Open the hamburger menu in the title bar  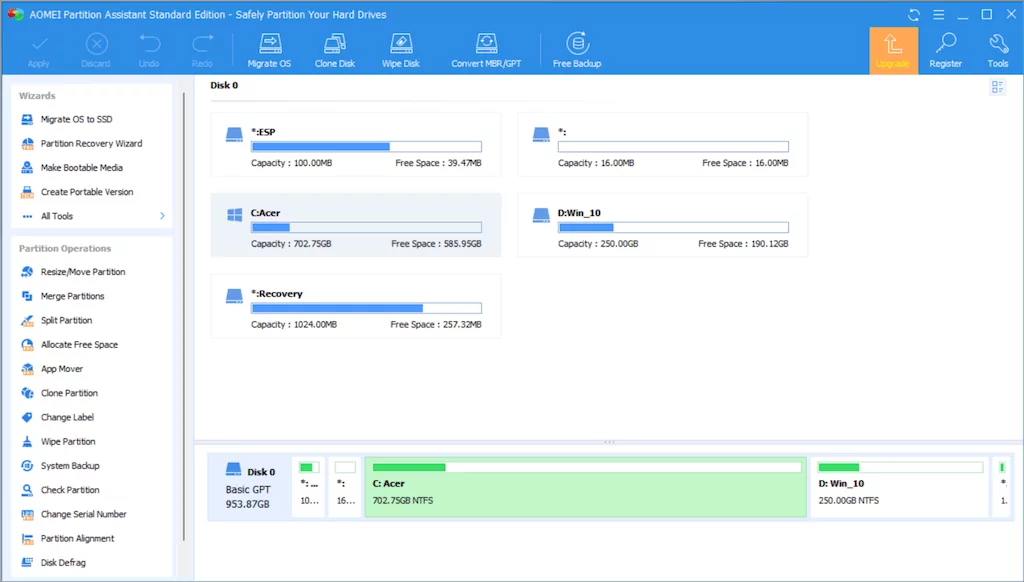point(938,15)
